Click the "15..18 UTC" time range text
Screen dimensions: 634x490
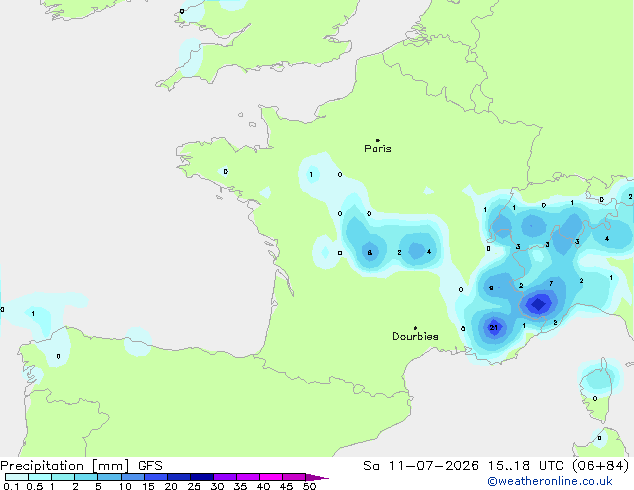click(x=525, y=466)
